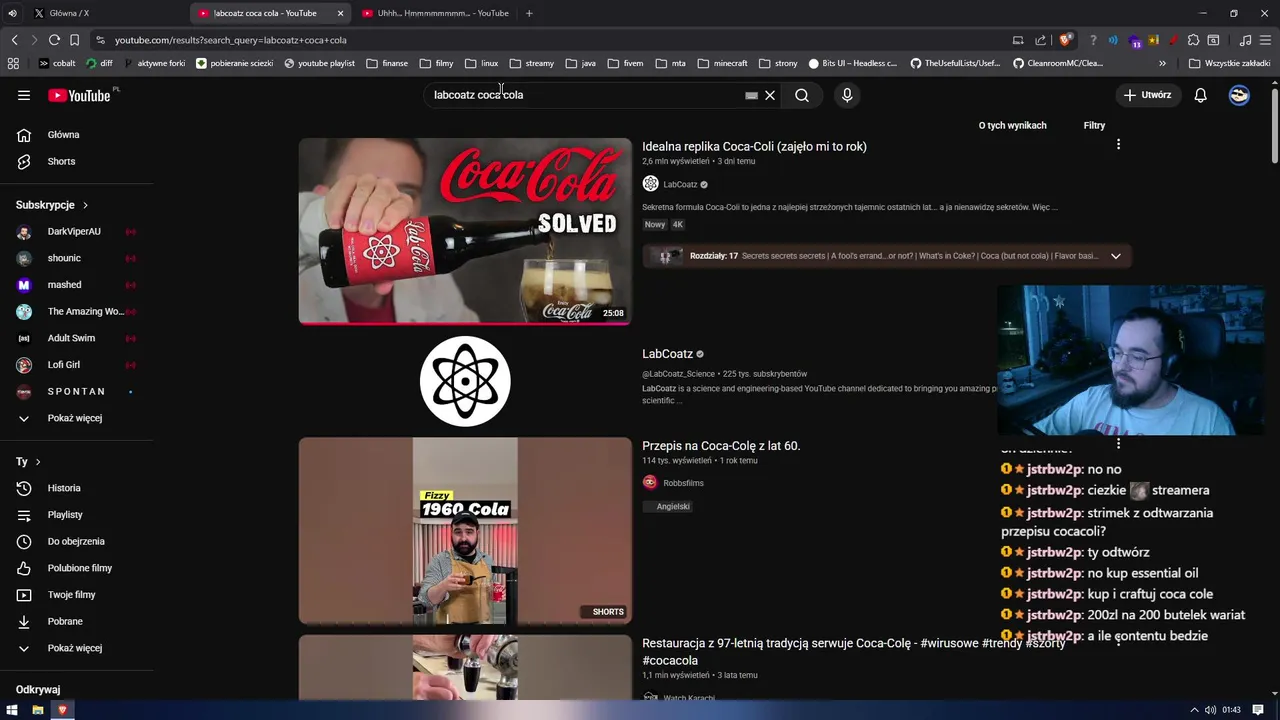Open Restauracja z 97-letnią tradycją video title
This screenshot has width=1280, height=720.
(853, 652)
